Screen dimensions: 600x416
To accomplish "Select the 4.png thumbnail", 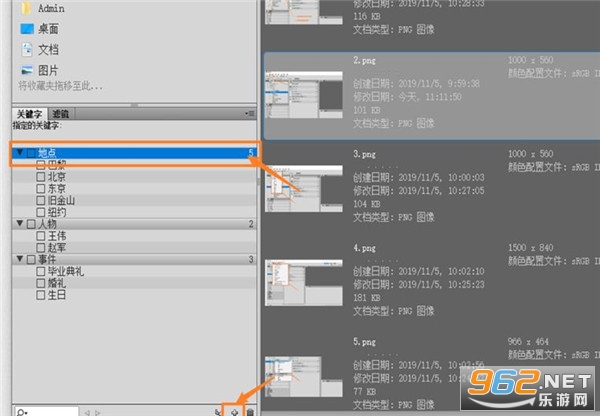I will (x=303, y=282).
